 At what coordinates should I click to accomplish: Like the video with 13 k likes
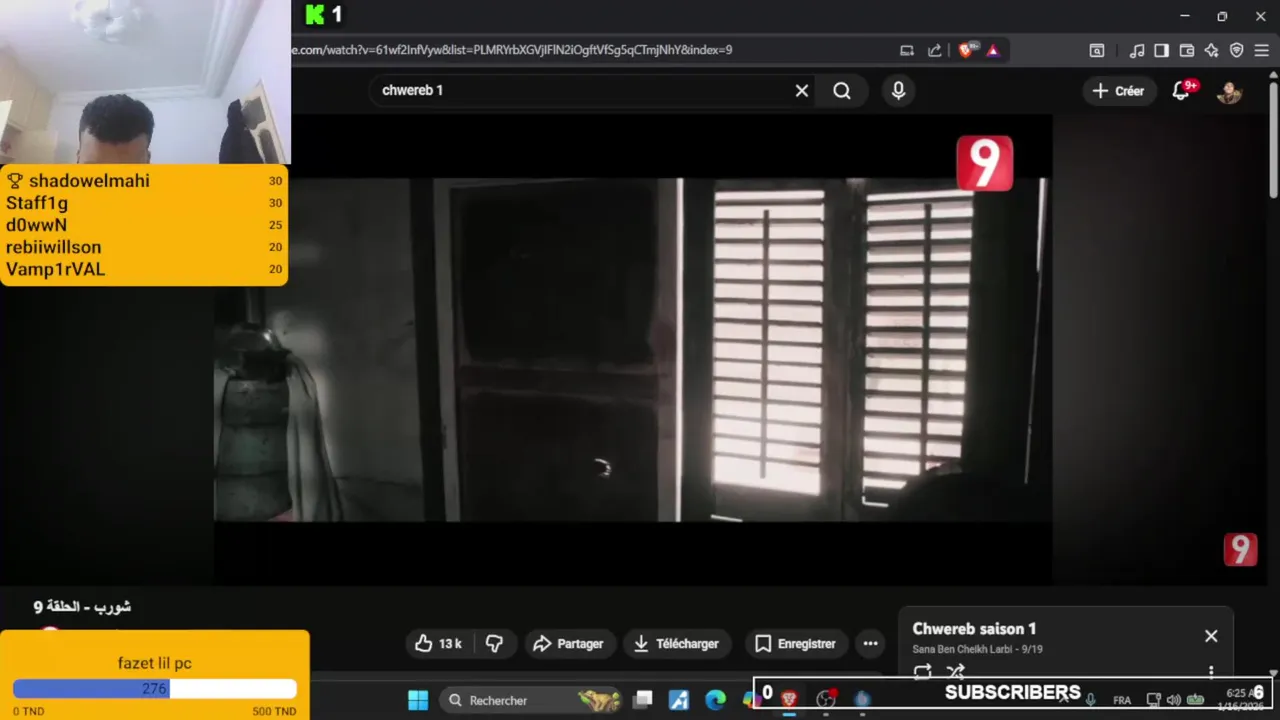438,644
